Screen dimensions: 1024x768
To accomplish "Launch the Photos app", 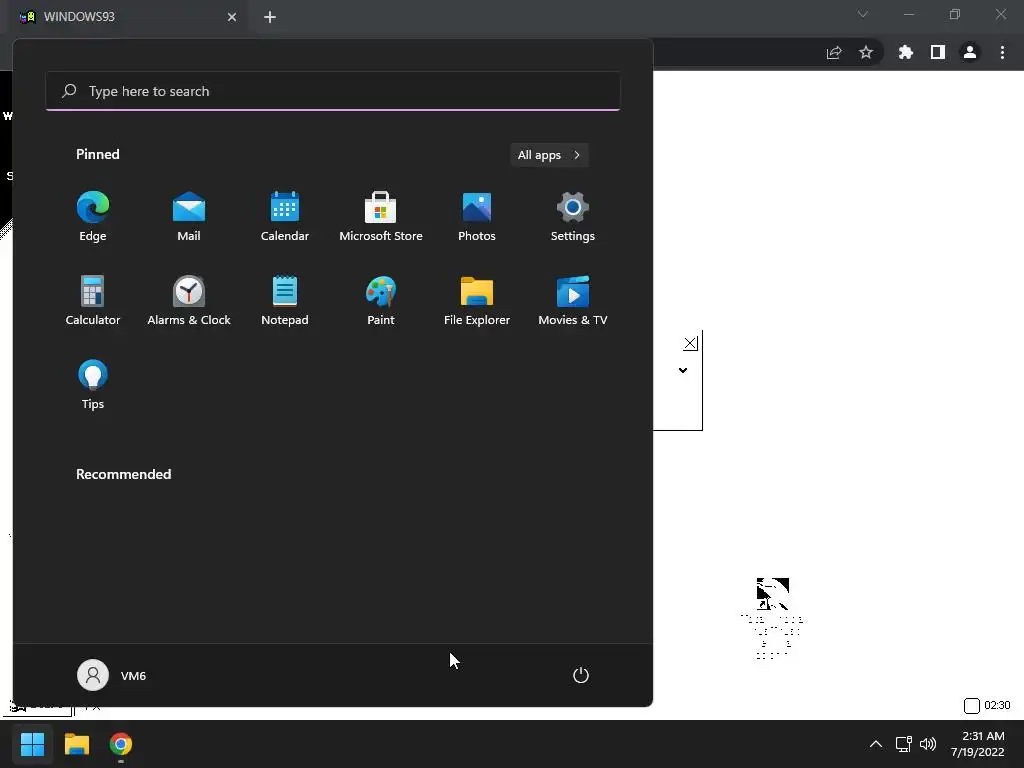I will click(x=477, y=216).
